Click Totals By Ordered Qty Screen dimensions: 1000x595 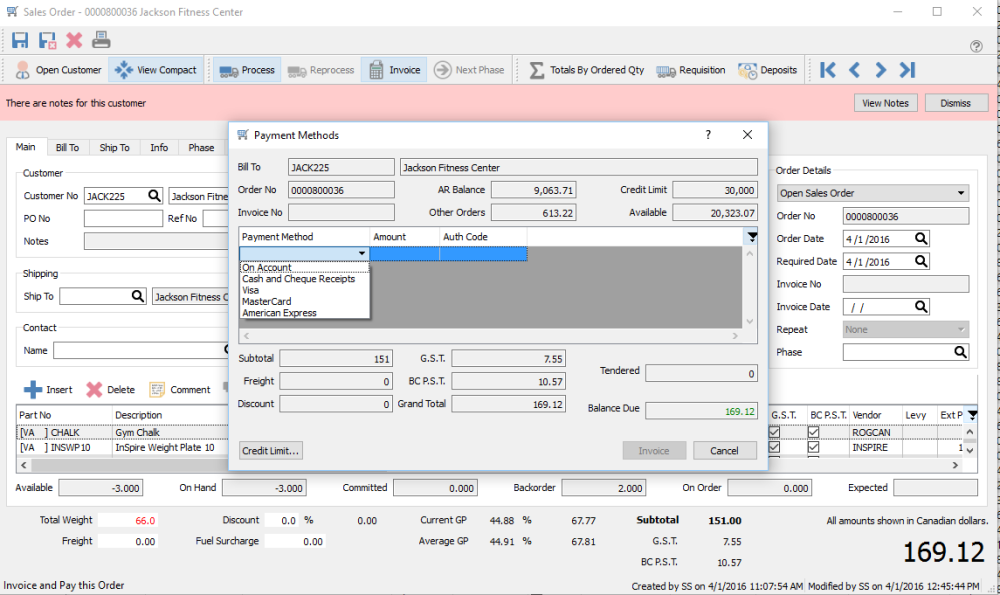pos(586,70)
